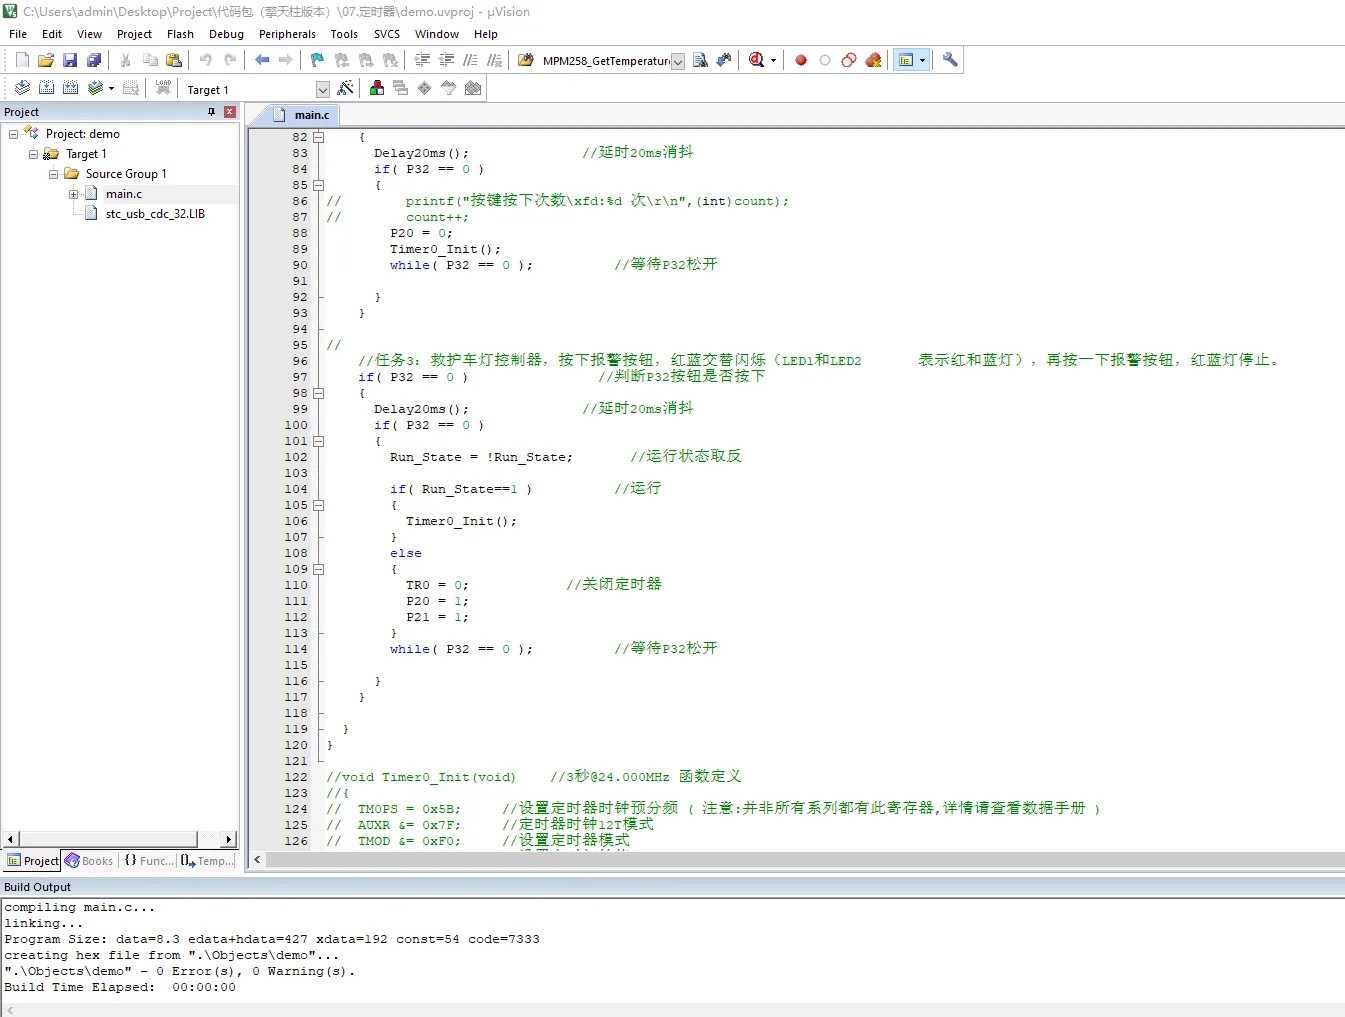Image resolution: width=1345 pixels, height=1017 pixels.
Task: Open the File menu
Action: tap(18, 34)
